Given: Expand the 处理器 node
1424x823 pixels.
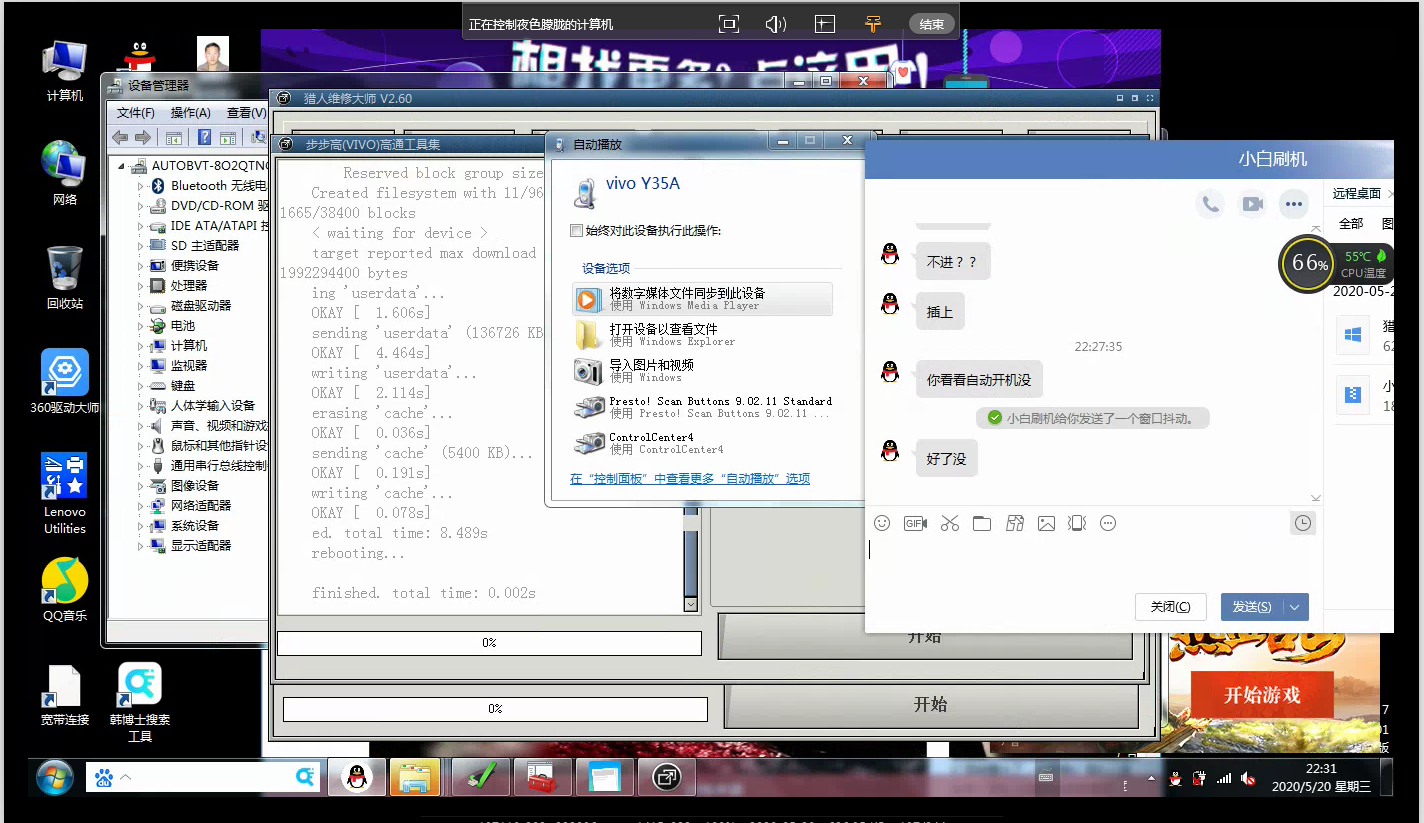Looking at the screenshot, I should click(141, 286).
